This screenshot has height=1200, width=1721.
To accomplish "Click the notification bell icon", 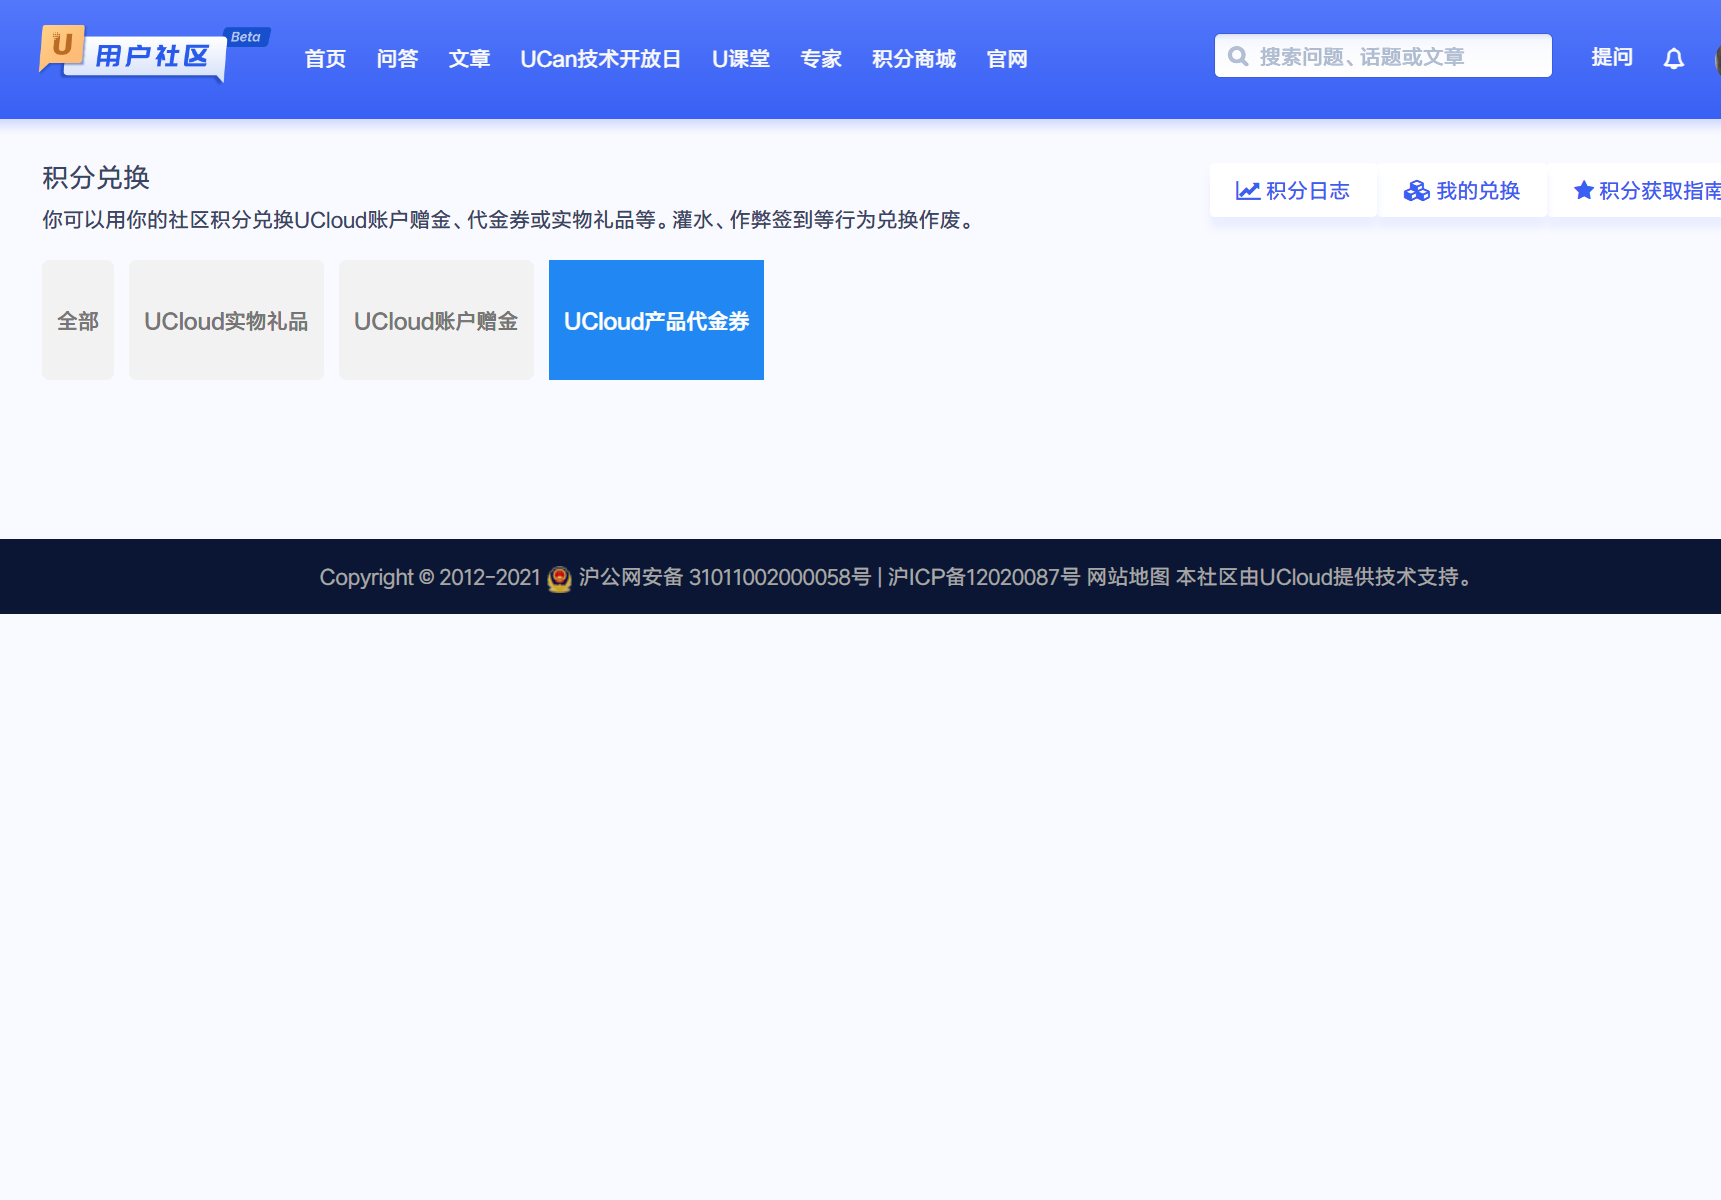I will click(x=1674, y=59).
